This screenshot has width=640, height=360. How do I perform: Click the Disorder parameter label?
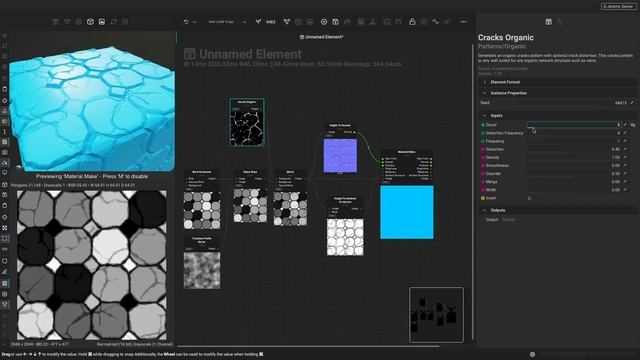coord(493,173)
